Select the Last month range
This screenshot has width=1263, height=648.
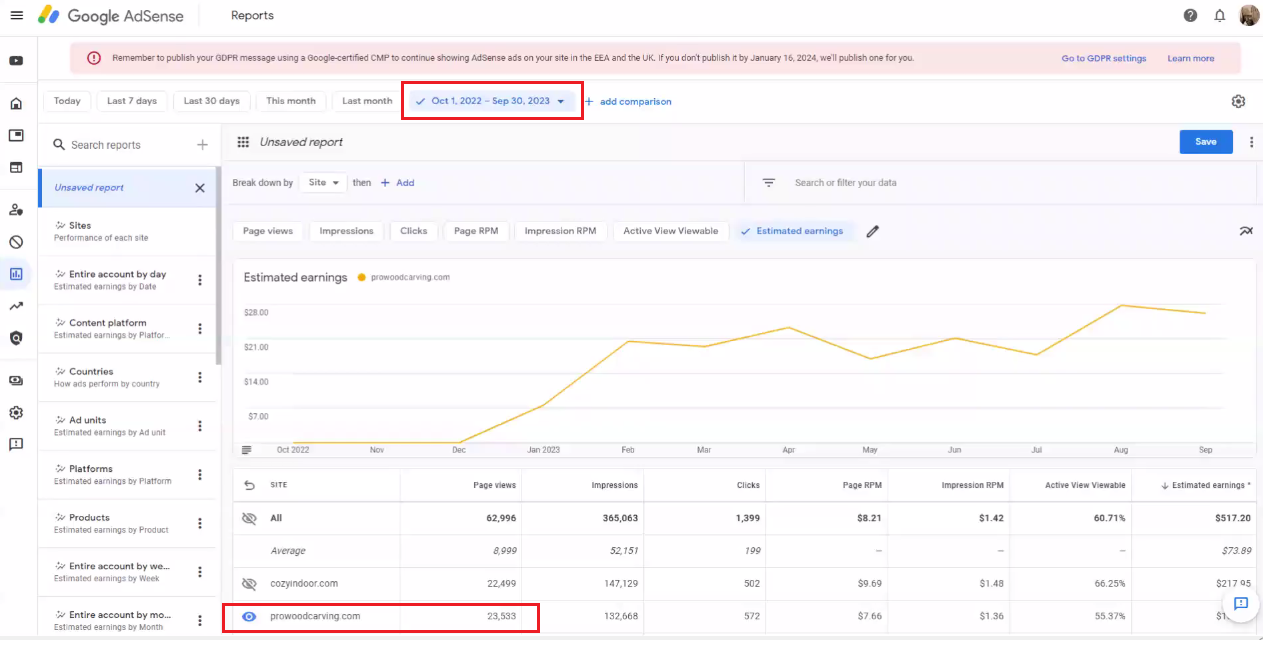(x=367, y=101)
